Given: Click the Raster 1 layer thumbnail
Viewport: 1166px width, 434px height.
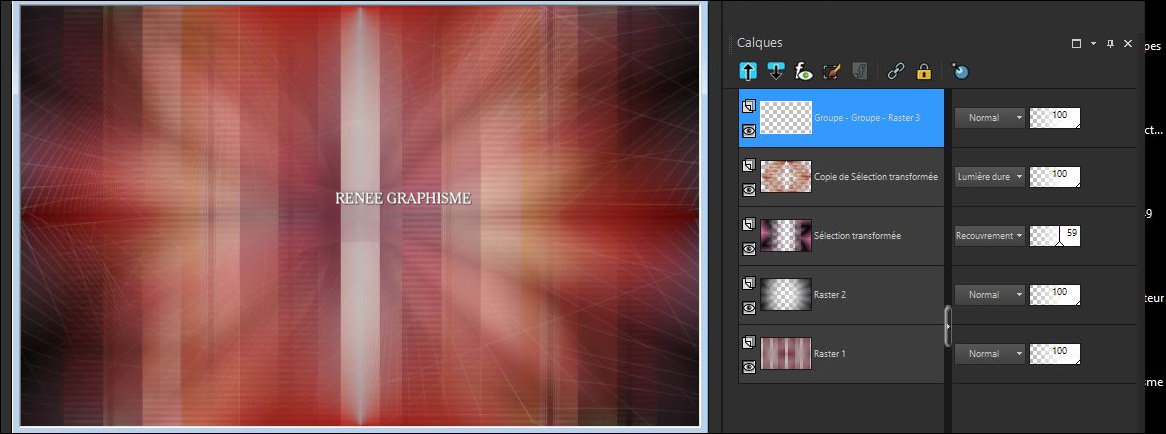Looking at the screenshot, I should 786,354.
